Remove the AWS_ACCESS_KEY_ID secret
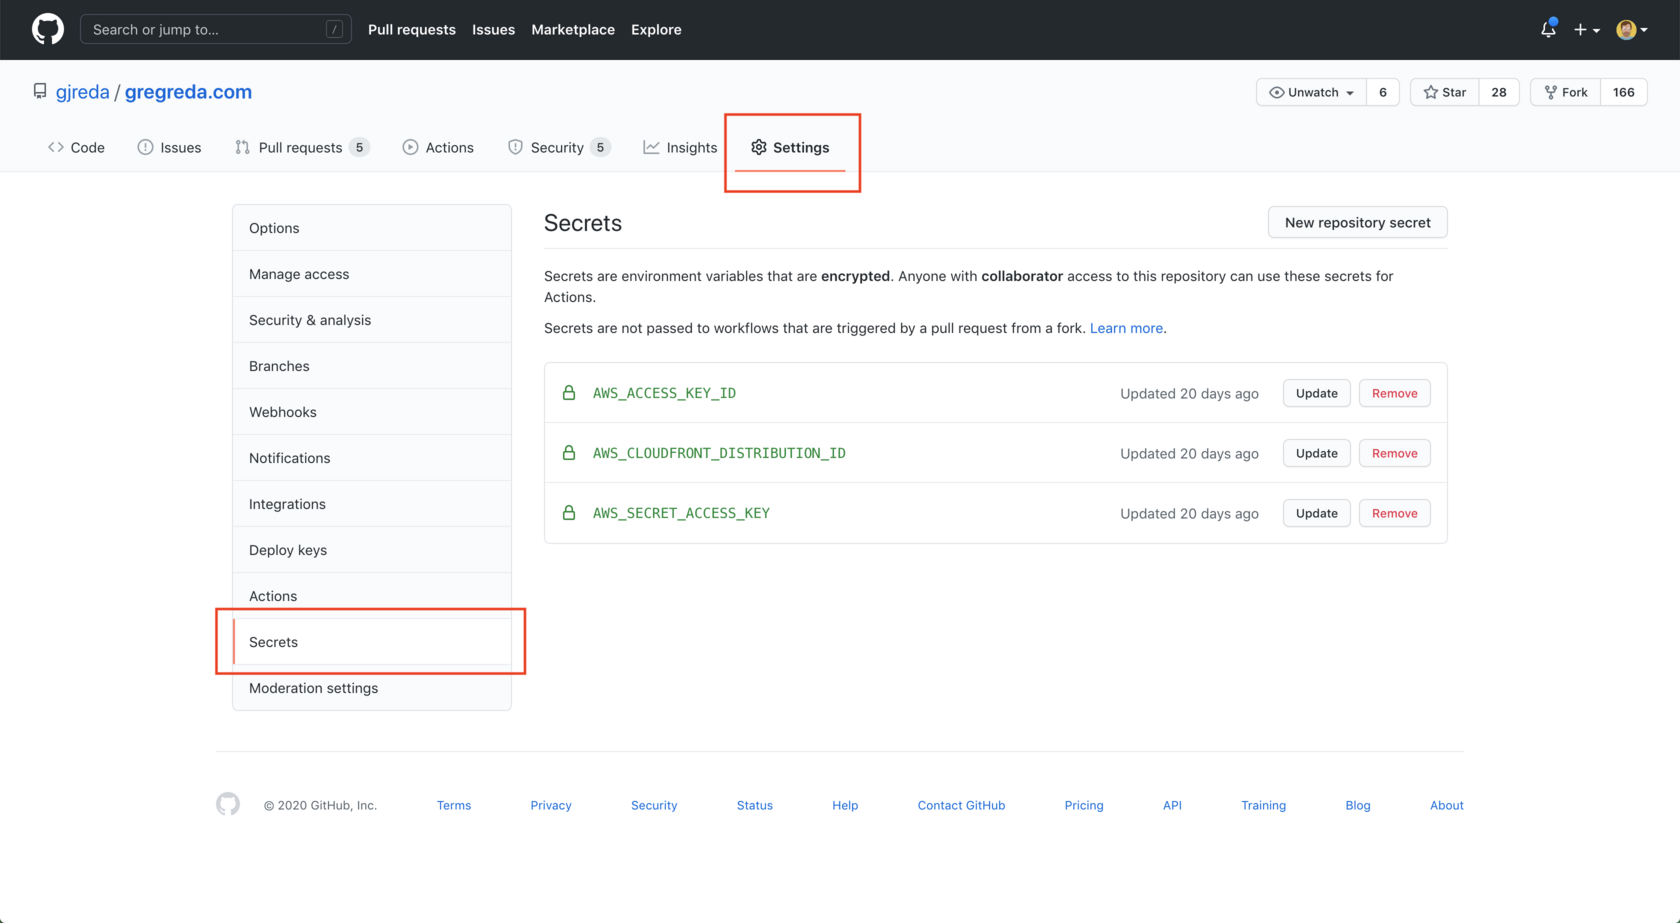 (x=1394, y=393)
